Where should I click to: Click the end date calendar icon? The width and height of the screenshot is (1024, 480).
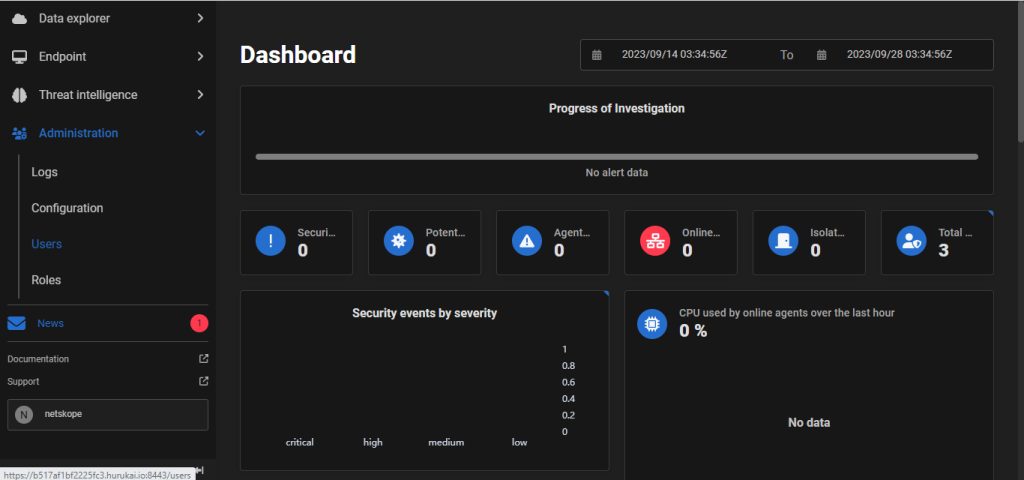pyautogui.click(x=822, y=55)
